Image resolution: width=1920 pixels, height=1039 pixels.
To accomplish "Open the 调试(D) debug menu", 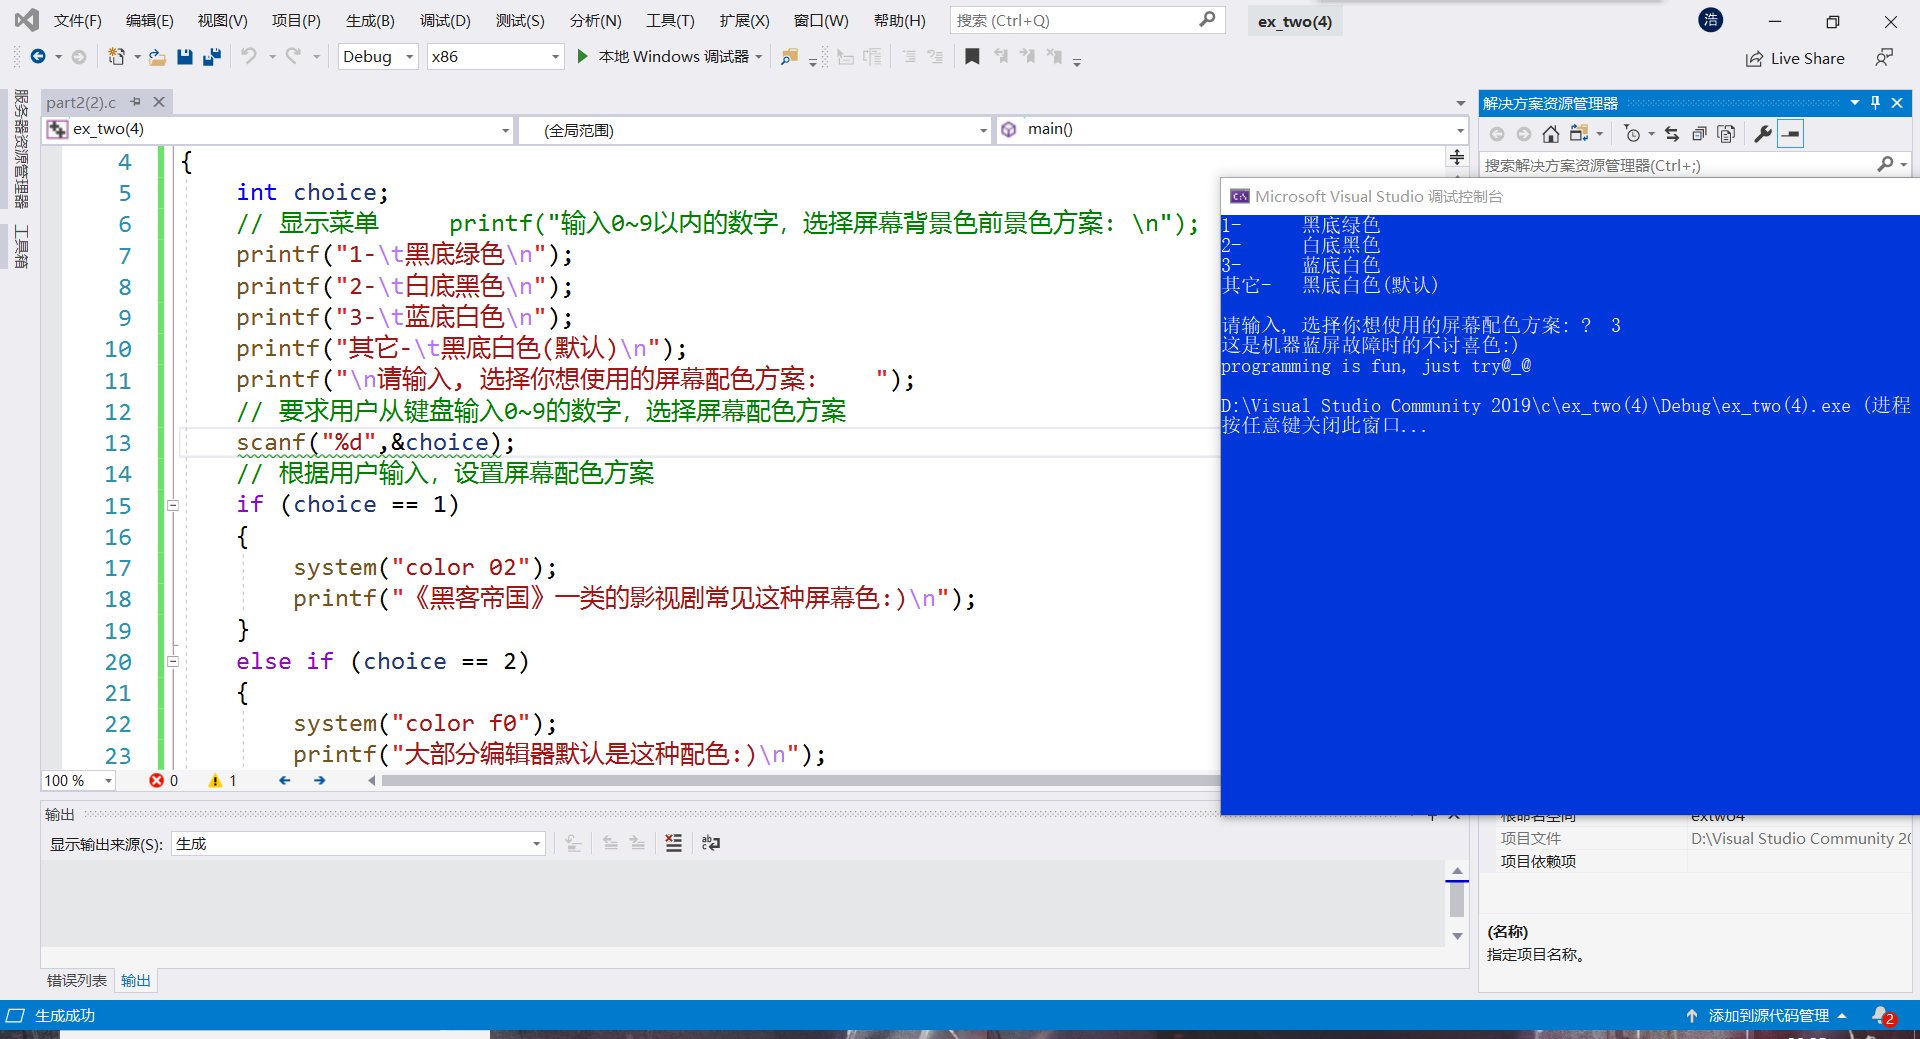I will point(445,21).
